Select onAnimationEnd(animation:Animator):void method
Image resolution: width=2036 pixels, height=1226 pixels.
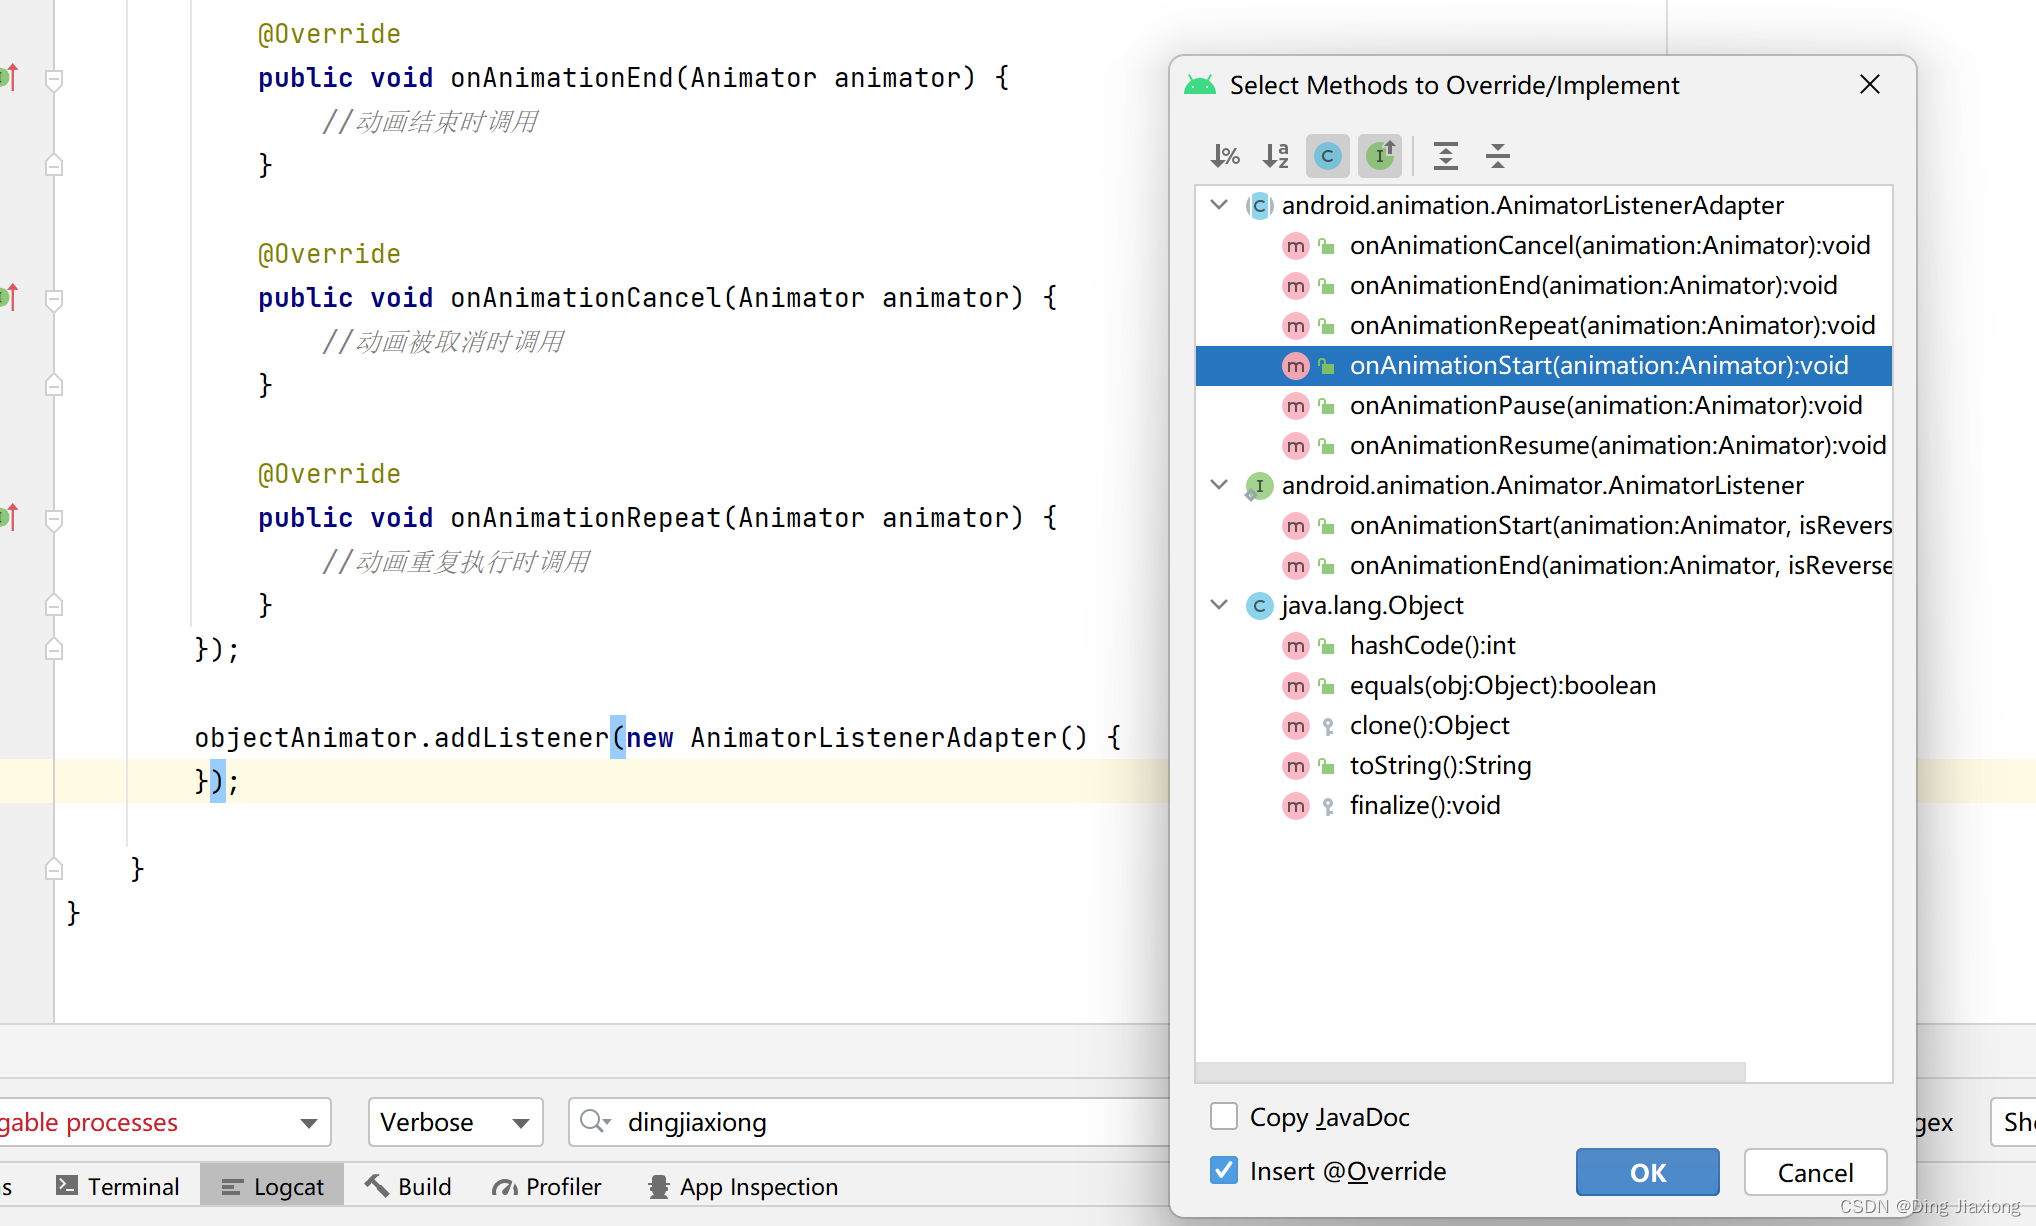pos(1544,286)
